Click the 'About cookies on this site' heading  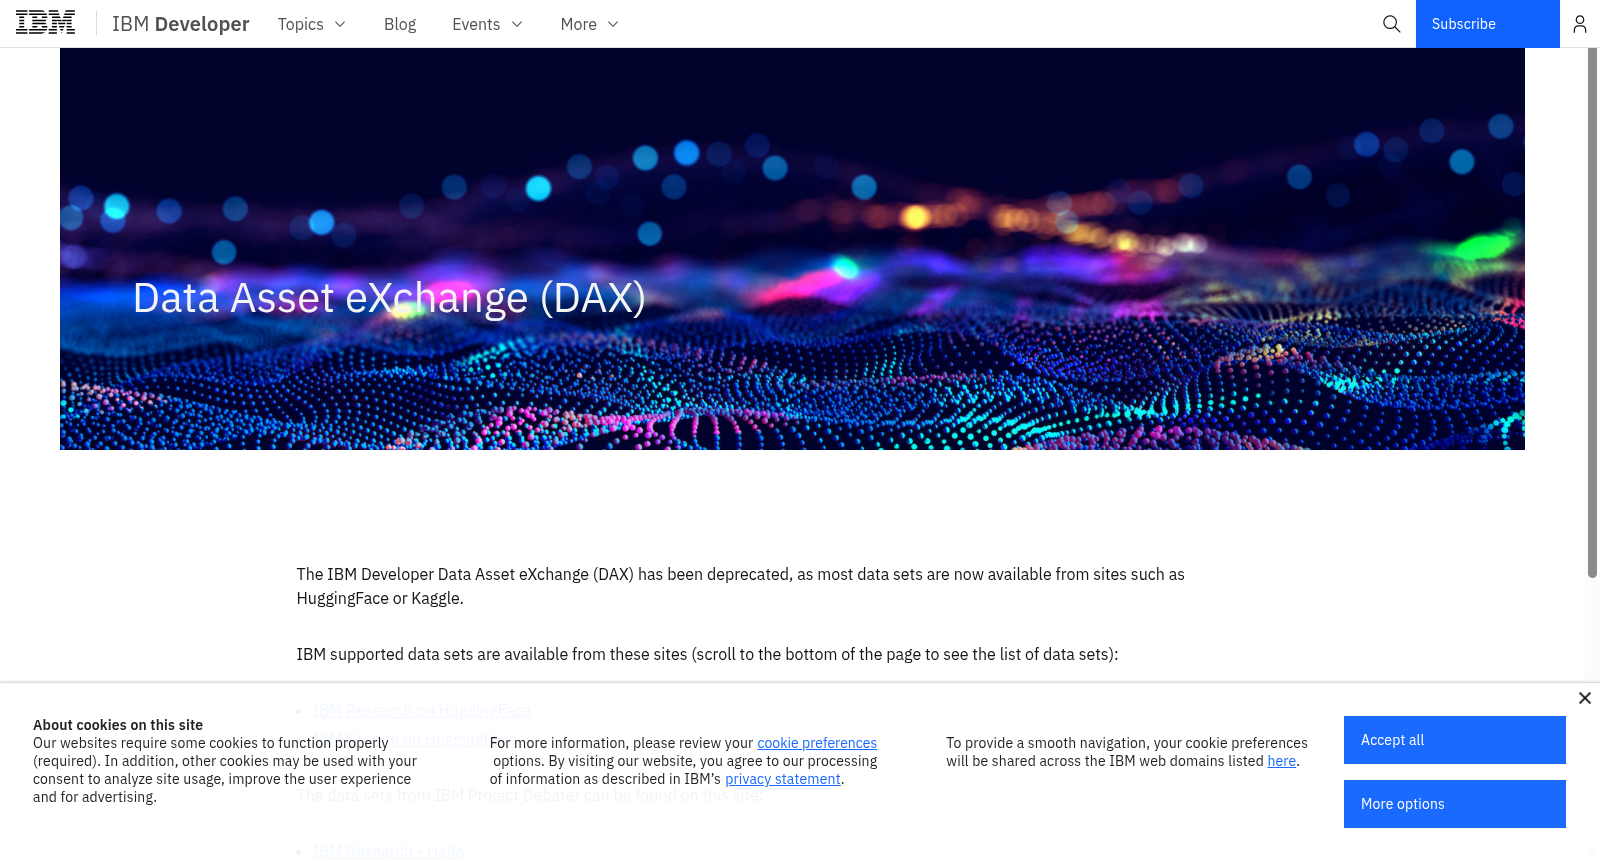click(x=118, y=725)
